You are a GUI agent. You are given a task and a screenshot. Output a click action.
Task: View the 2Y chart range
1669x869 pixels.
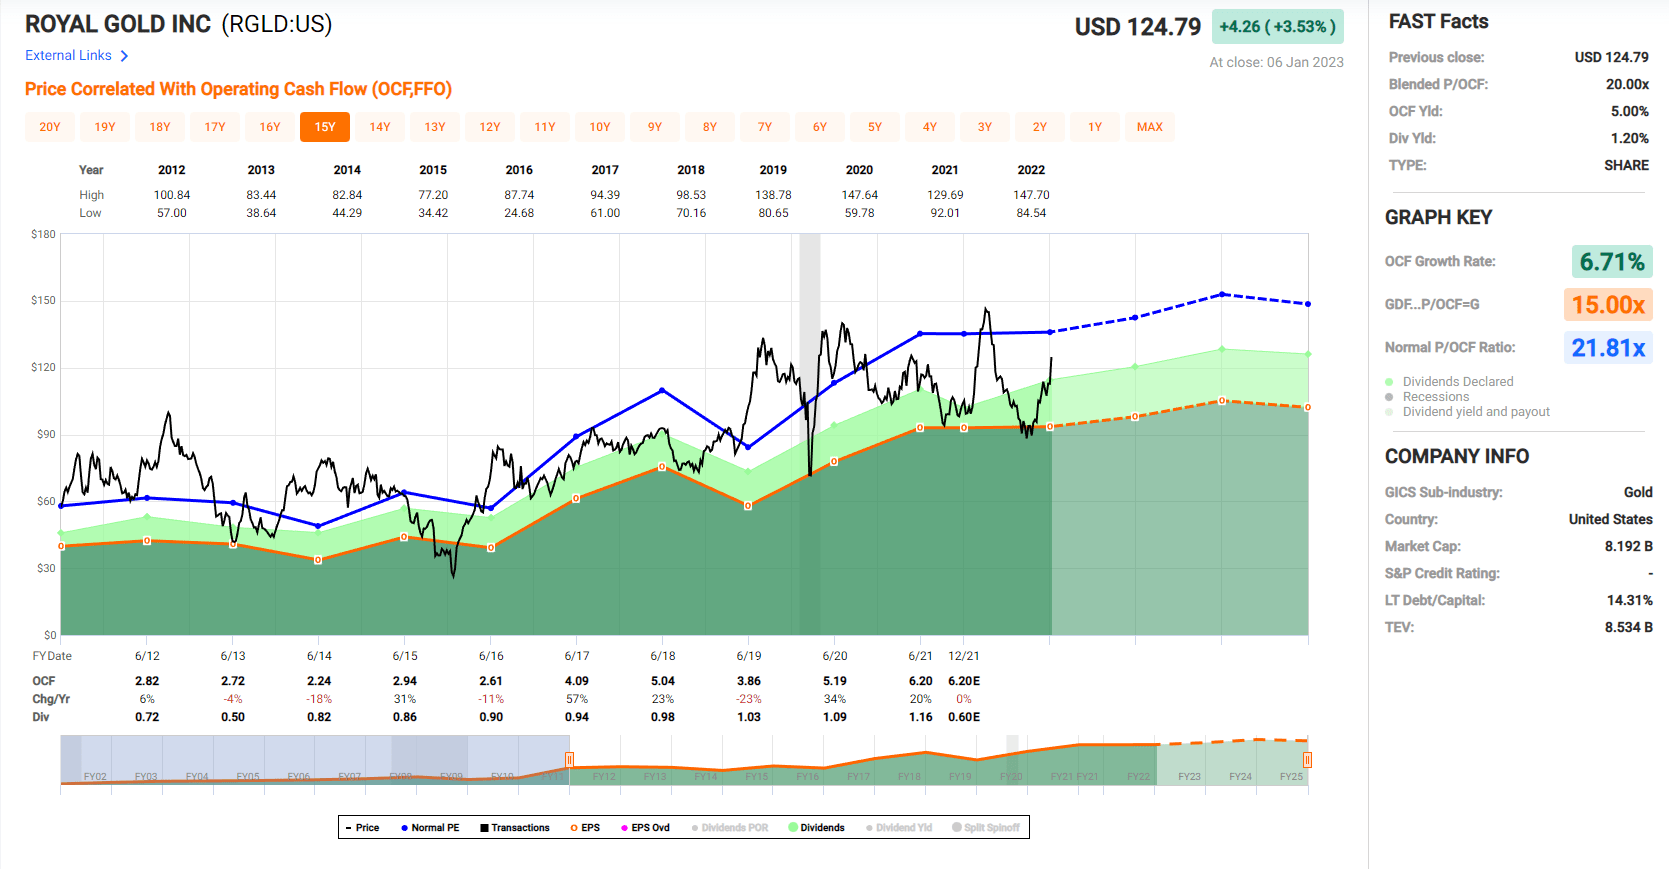[x=1040, y=127]
